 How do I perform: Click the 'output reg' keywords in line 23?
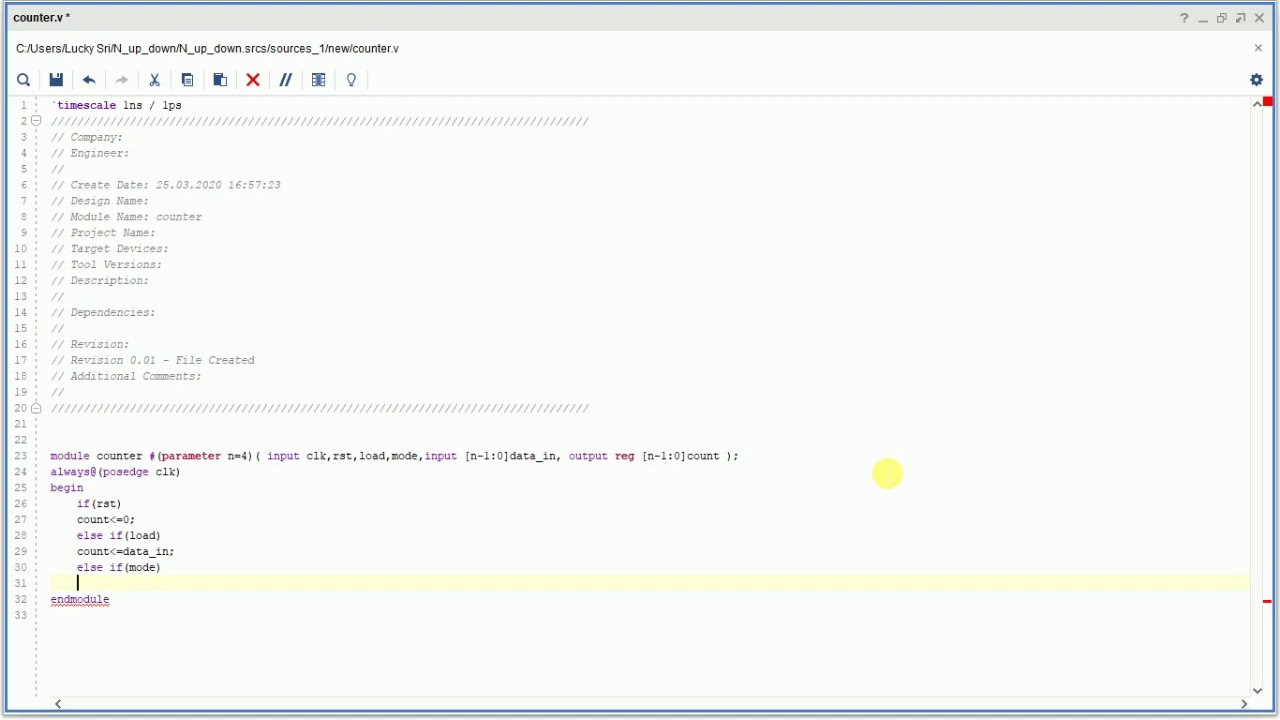602,456
